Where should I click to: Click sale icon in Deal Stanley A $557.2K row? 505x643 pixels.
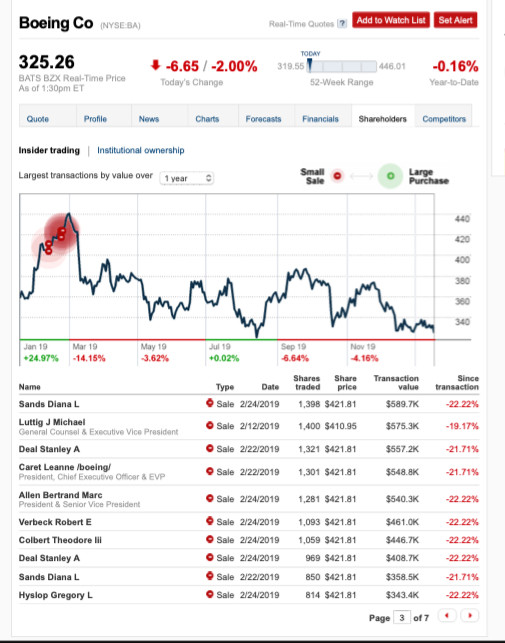(x=210, y=448)
